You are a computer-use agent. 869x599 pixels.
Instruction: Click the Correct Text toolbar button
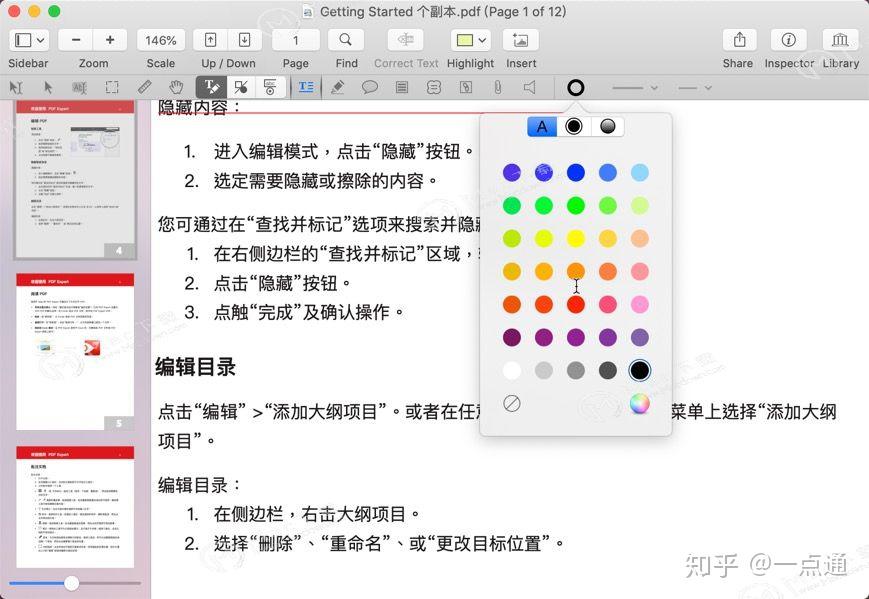[406, 40]
